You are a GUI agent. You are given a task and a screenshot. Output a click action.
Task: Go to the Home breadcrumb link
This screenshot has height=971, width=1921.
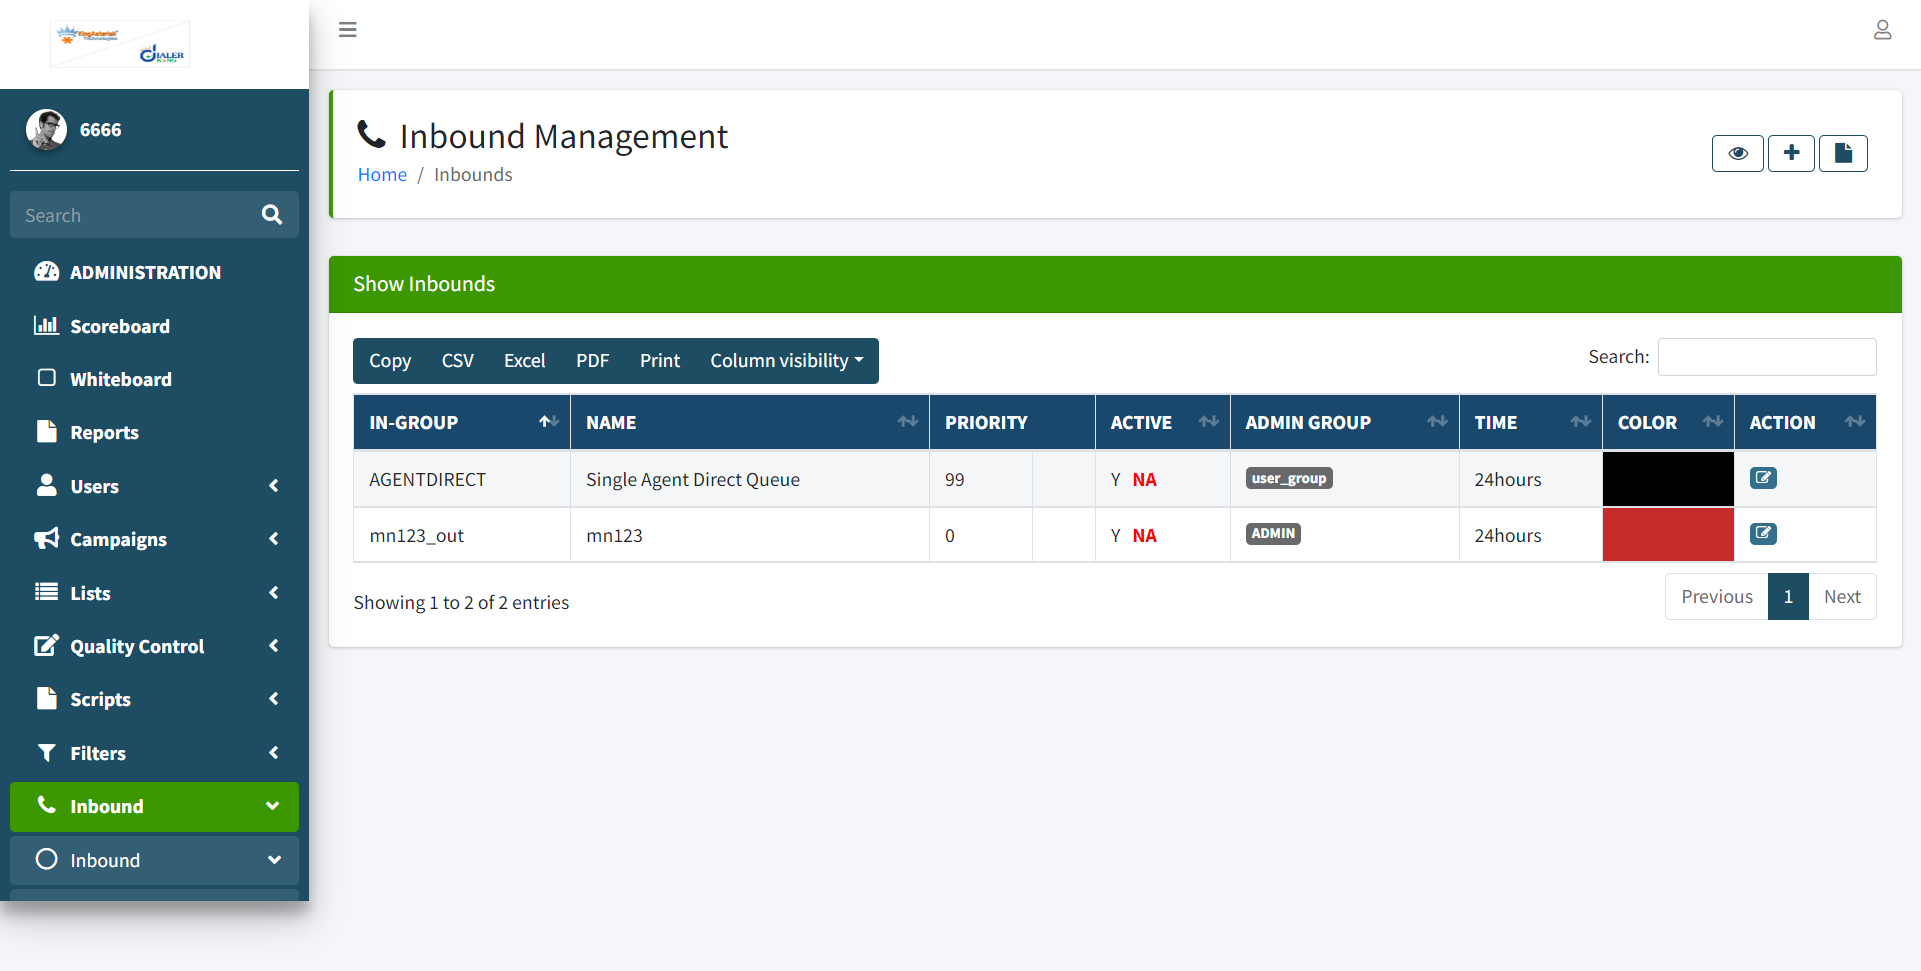(382, 175)
